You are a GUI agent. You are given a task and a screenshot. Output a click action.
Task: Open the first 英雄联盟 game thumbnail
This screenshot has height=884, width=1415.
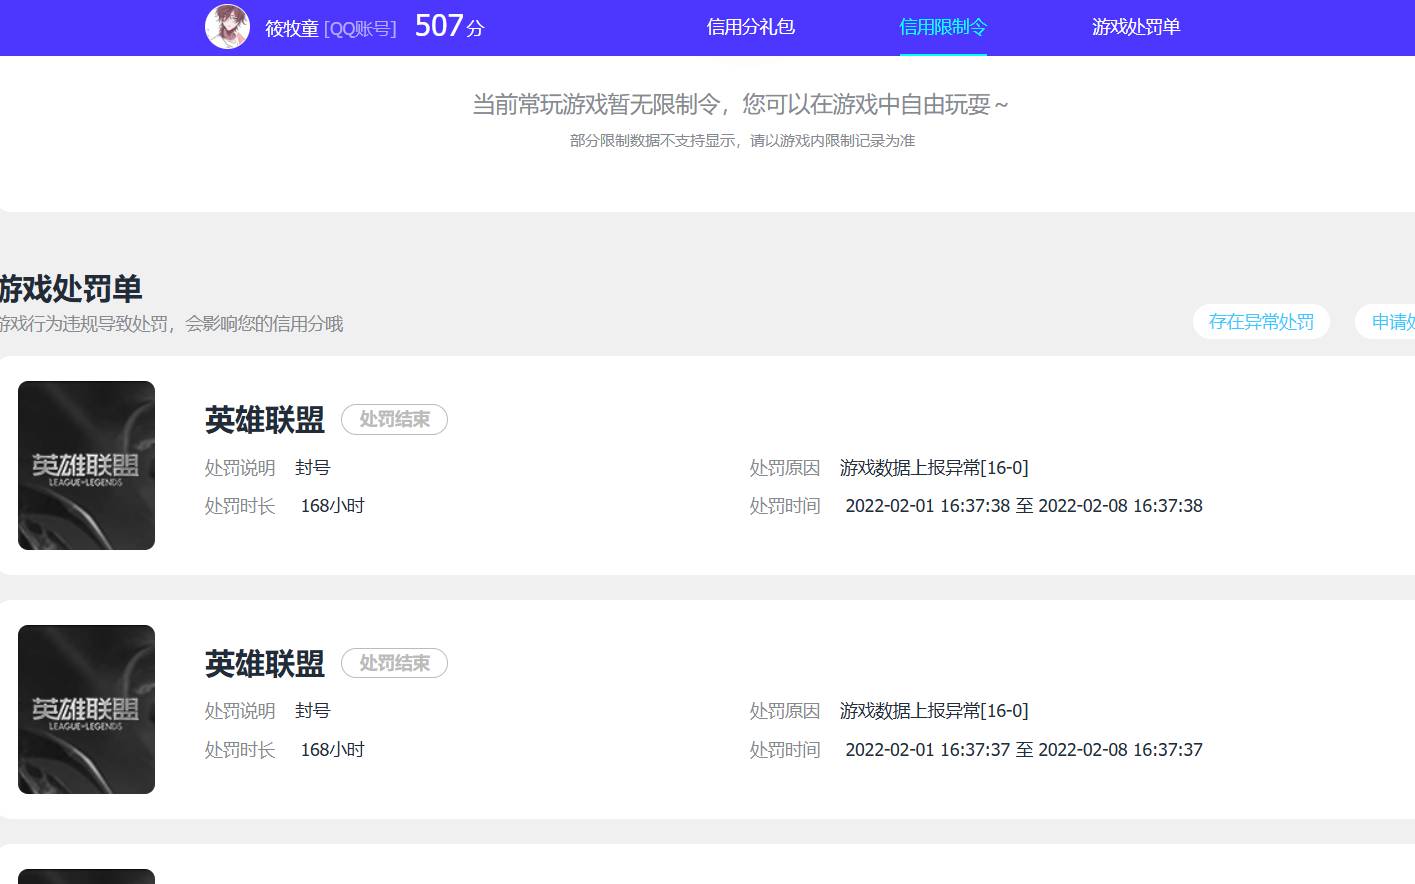click(x=86, y=465)
